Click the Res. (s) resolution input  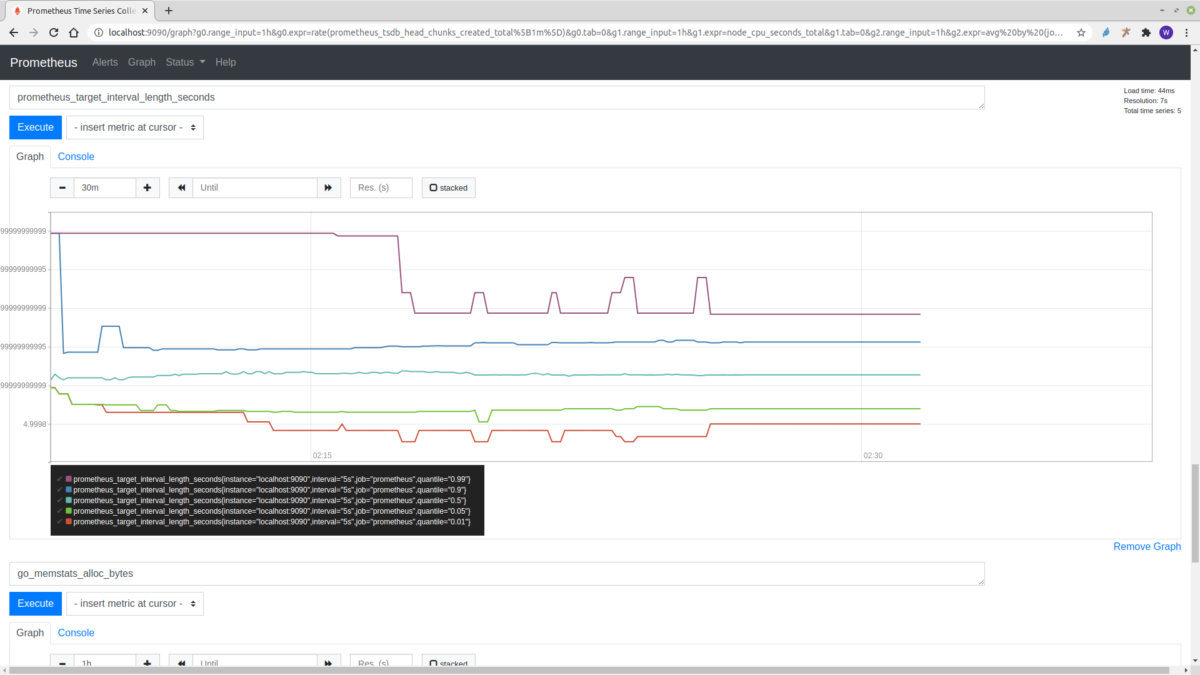point(381,187)
